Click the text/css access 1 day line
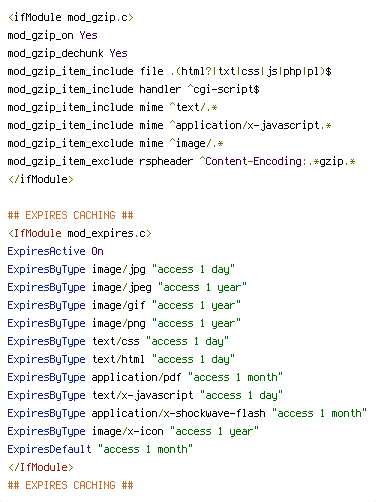376x502 pixels. (x=118, y=341)
